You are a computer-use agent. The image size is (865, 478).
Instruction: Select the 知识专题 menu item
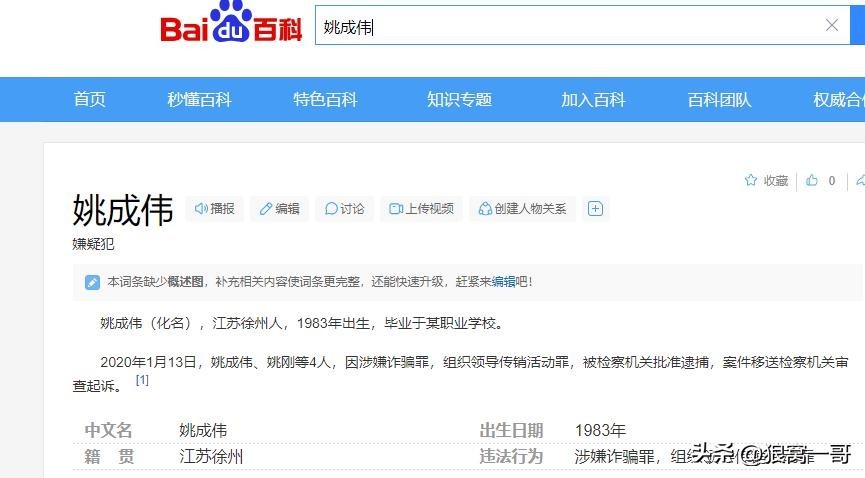(x=459, y=100)
